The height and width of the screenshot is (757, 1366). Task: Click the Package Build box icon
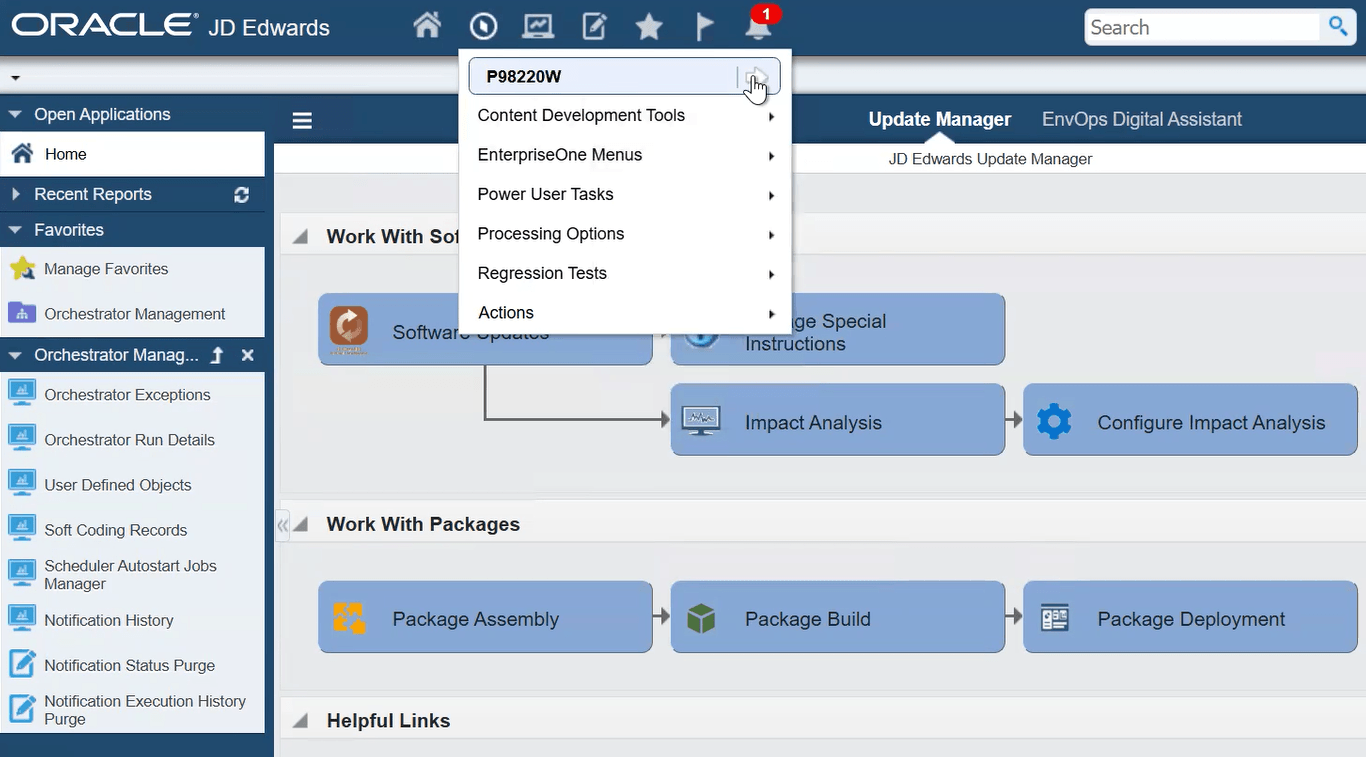[701, 618]
